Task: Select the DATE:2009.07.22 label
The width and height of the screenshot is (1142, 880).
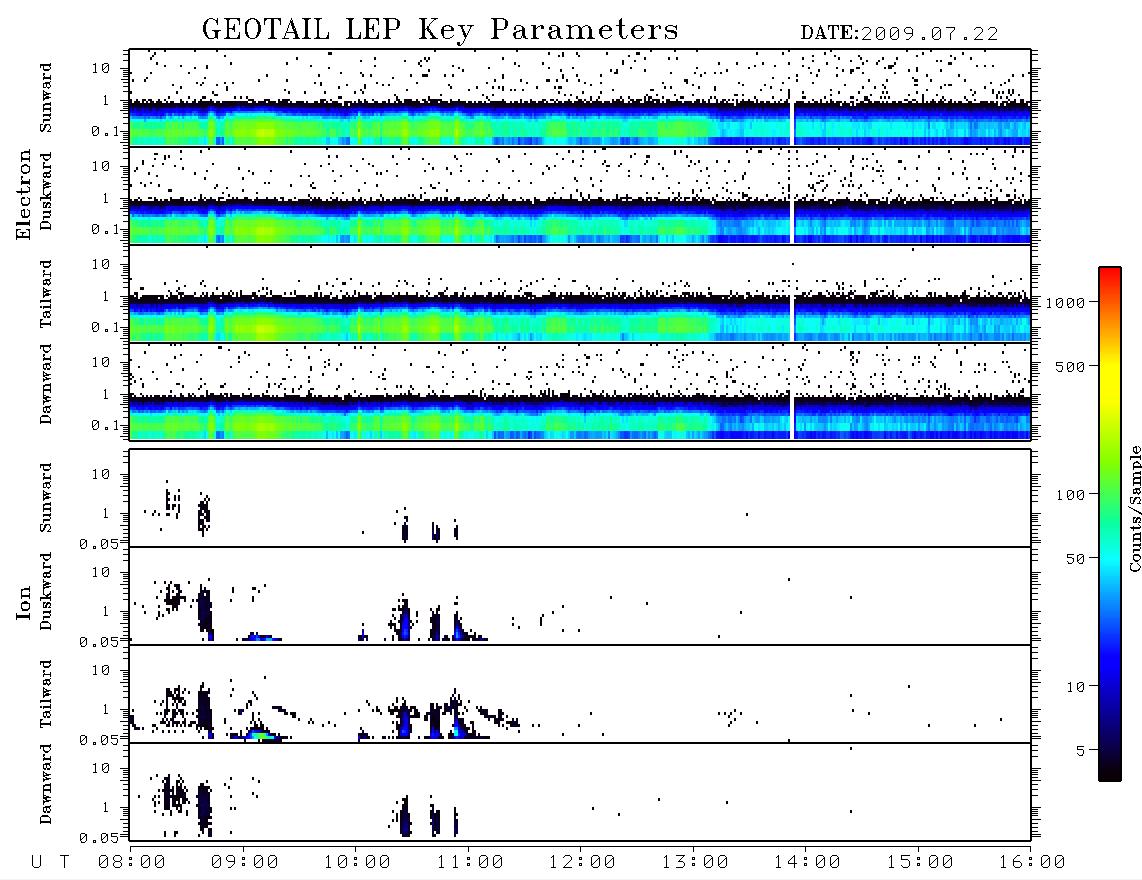Action: (899, 34)
